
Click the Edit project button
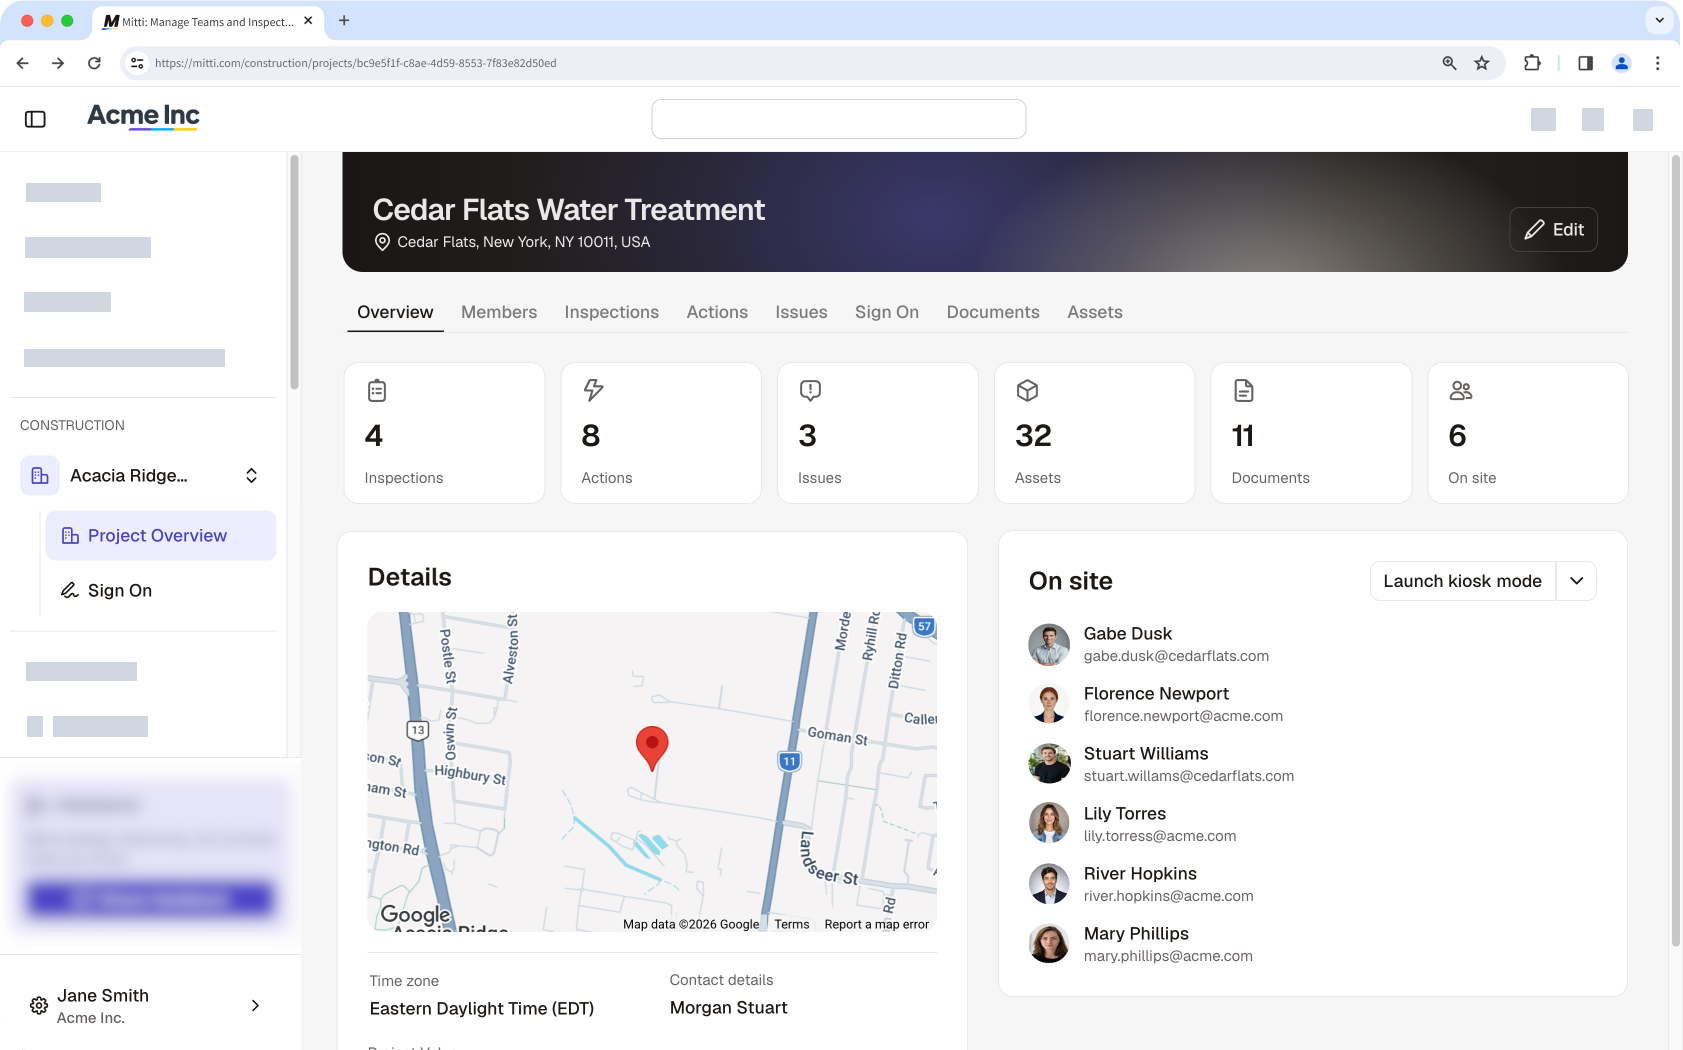(x=1554, y=230)
